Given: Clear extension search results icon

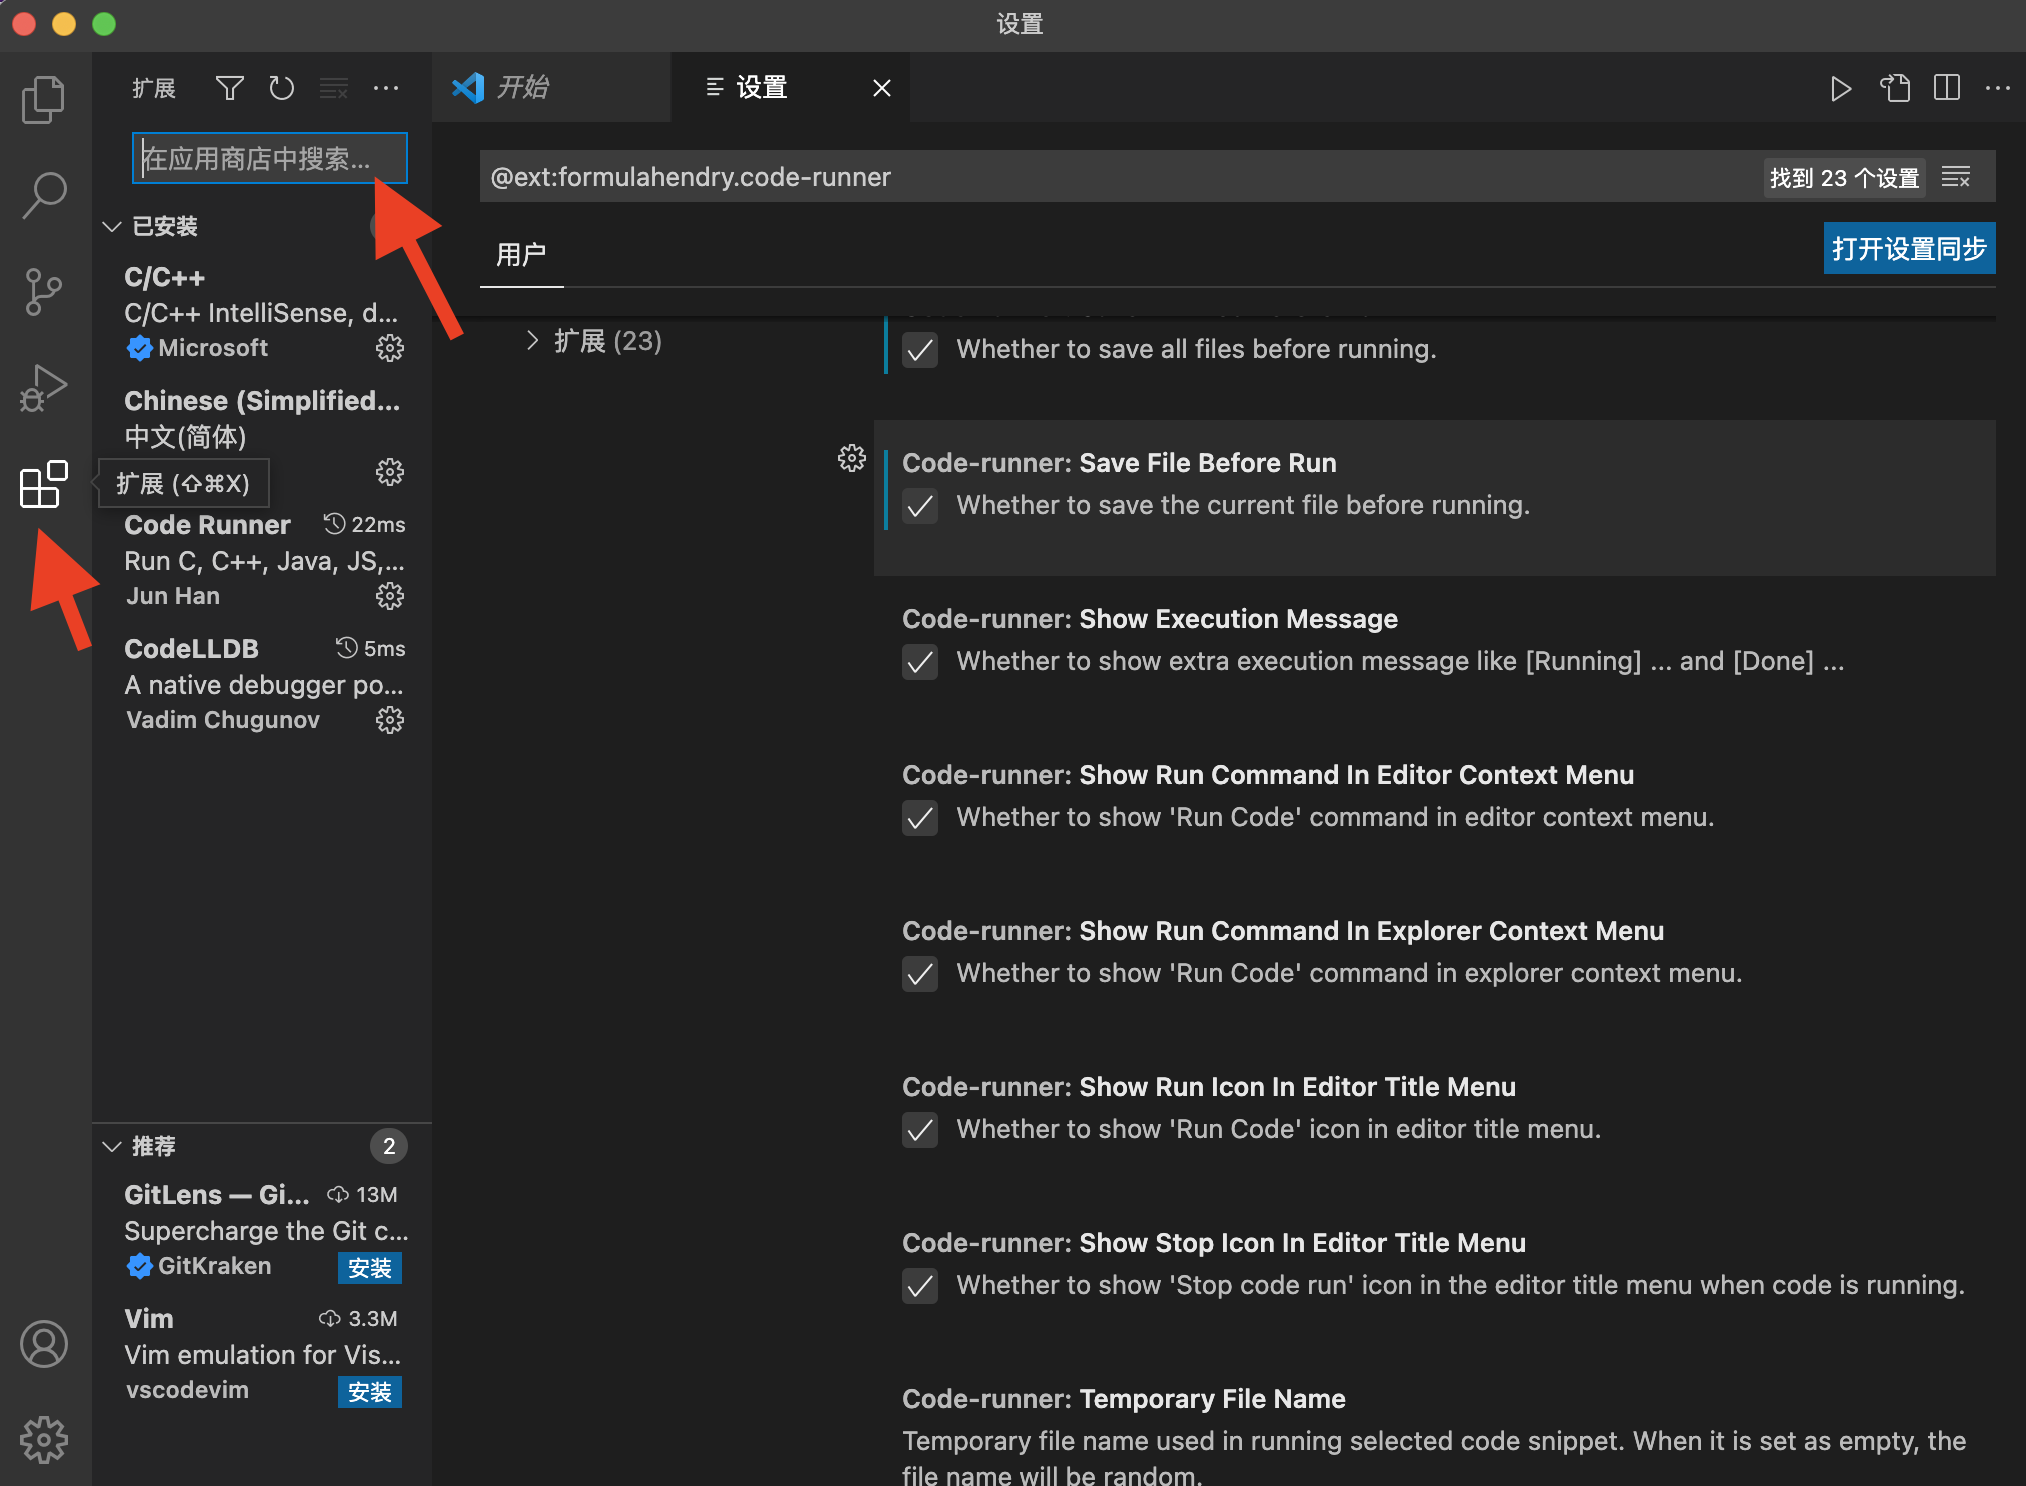Looking at the screenshot, I should 334,88.
